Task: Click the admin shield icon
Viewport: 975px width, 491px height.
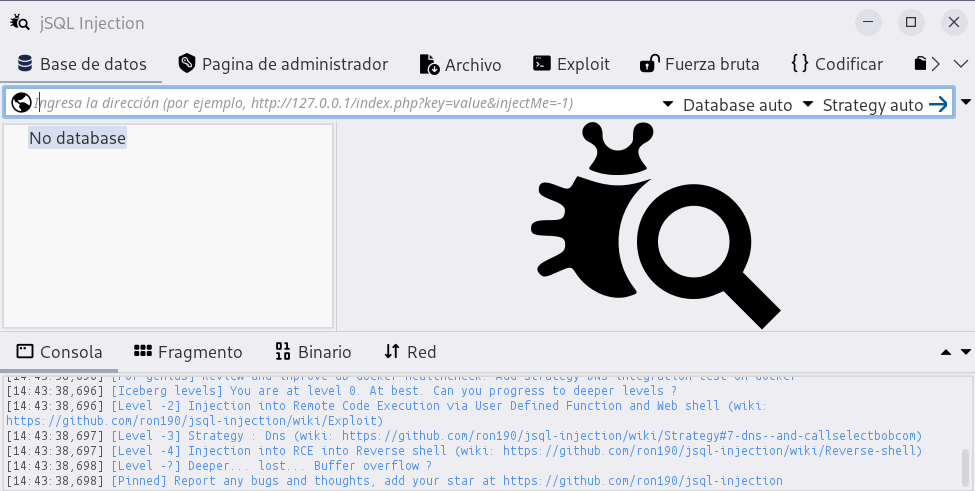Action: [x=187, y=63]
